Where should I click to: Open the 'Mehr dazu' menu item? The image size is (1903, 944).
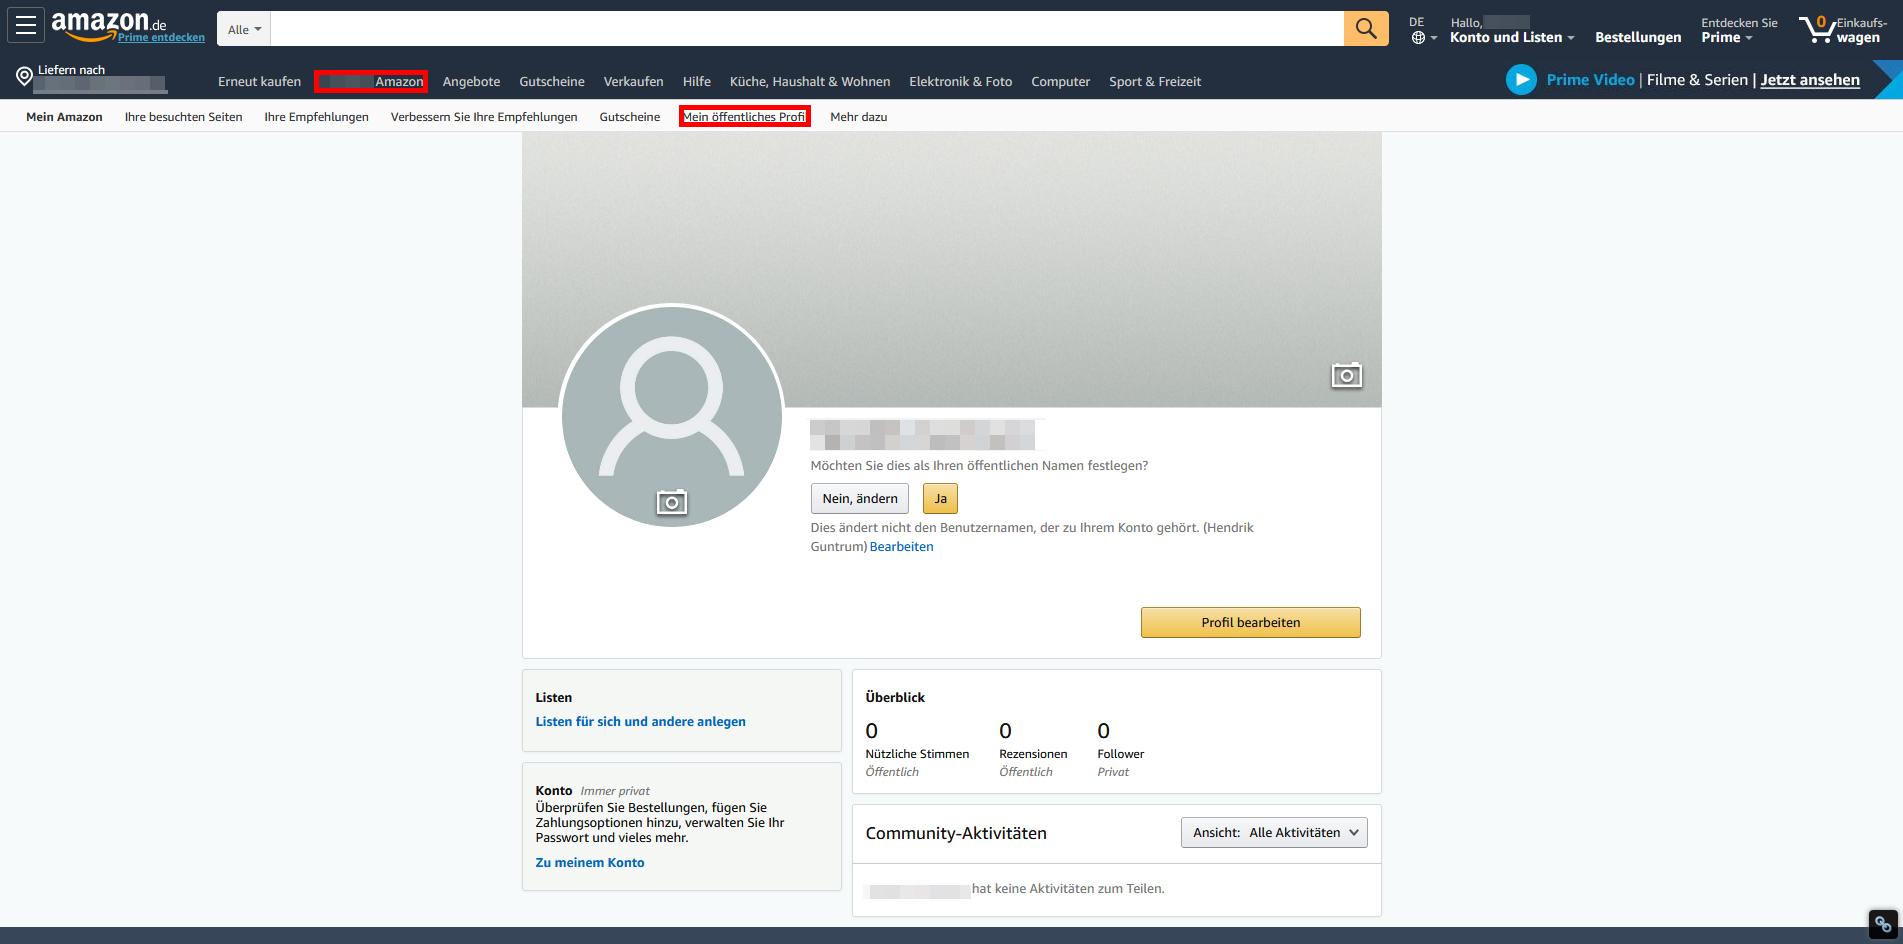coord(858,116)
